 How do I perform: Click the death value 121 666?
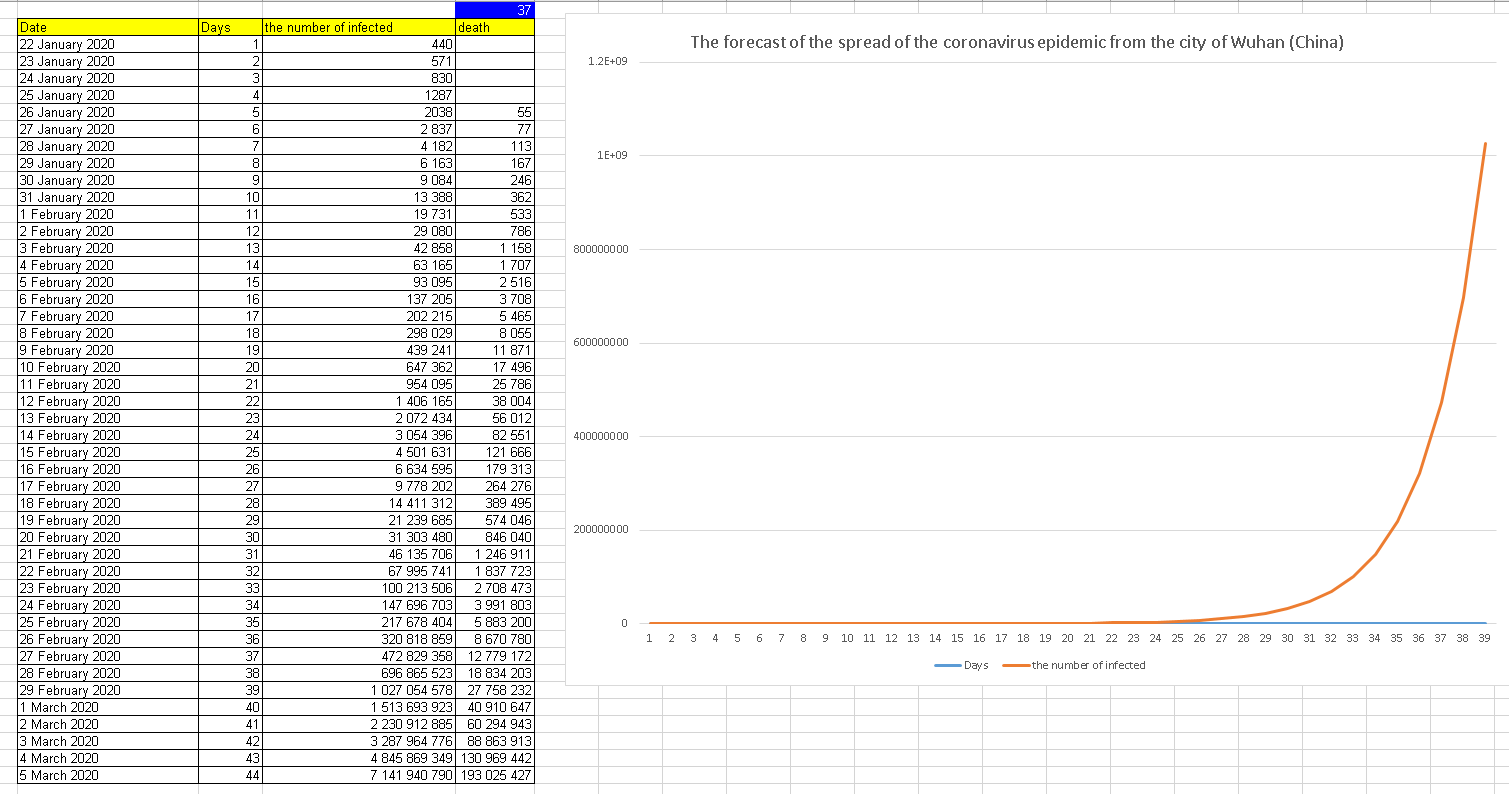click(494, 453)
